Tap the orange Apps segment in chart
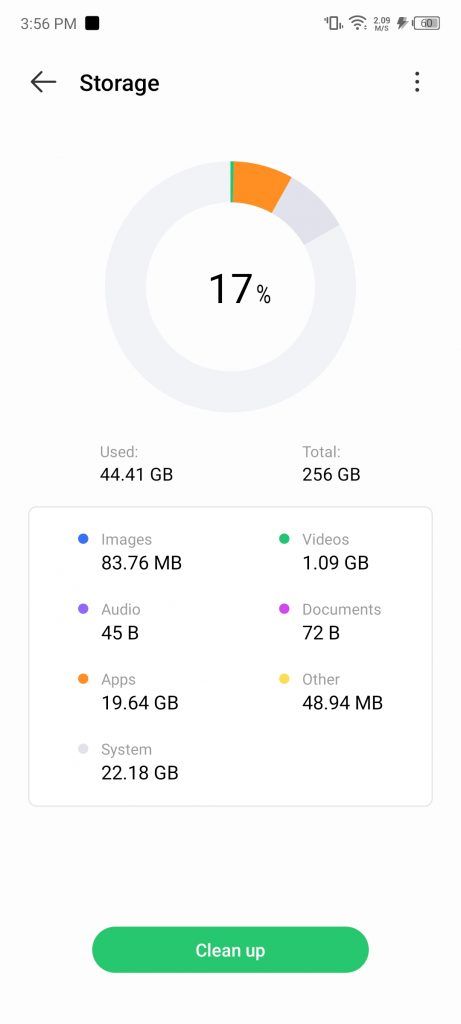Viewport: 461px width, 1024px height. [x=259, y=184]
